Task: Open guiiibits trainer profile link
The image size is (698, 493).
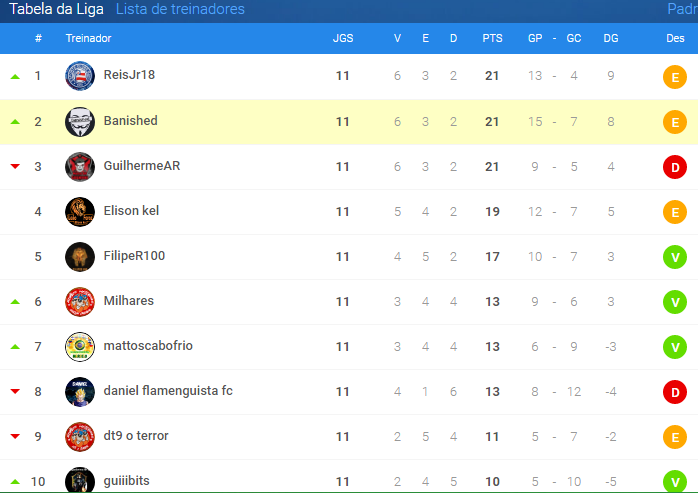Action: pos(126,481)
